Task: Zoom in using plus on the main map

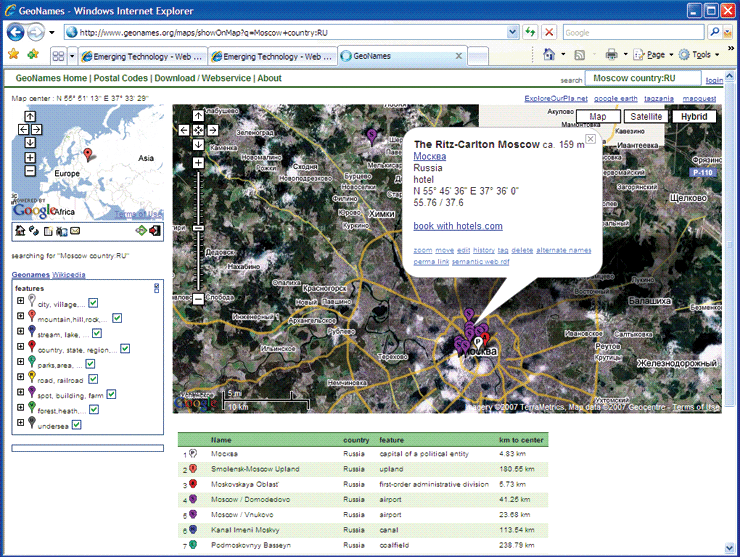Action: pos(198,163)
